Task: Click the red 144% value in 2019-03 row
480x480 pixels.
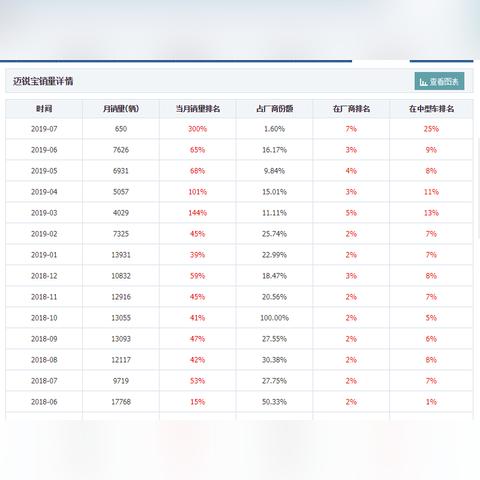Action: tap(198, 213)
